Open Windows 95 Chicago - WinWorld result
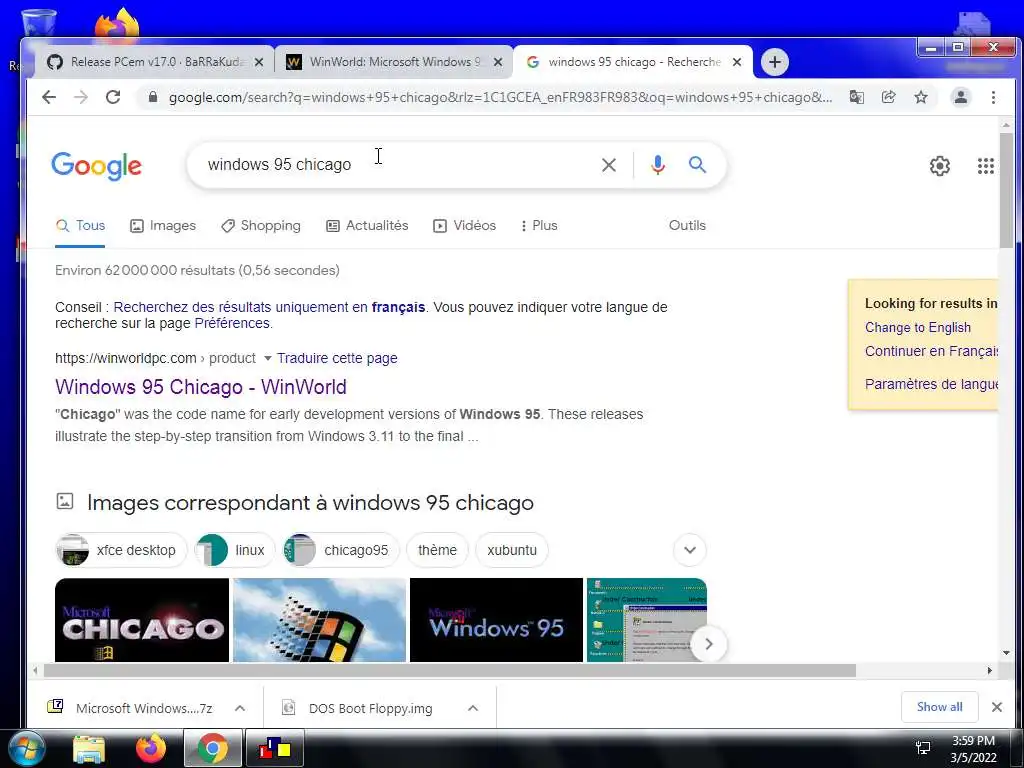 200,387
